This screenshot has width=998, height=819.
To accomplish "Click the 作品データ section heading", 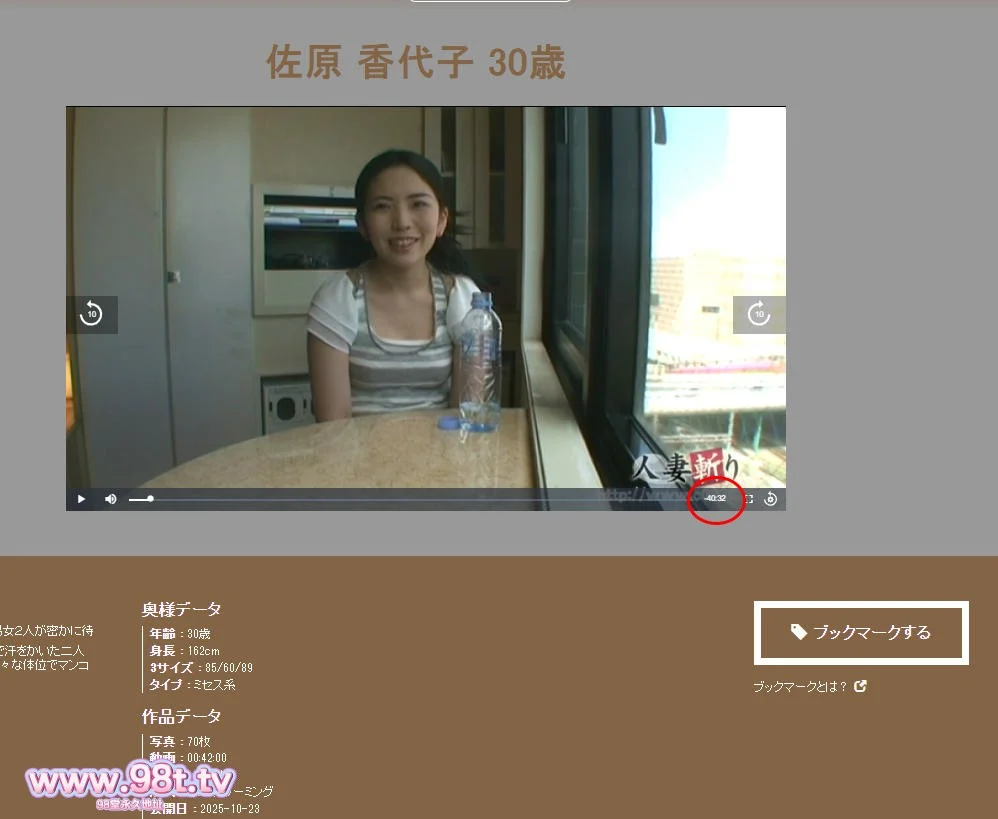I will [x=181, y=716].
